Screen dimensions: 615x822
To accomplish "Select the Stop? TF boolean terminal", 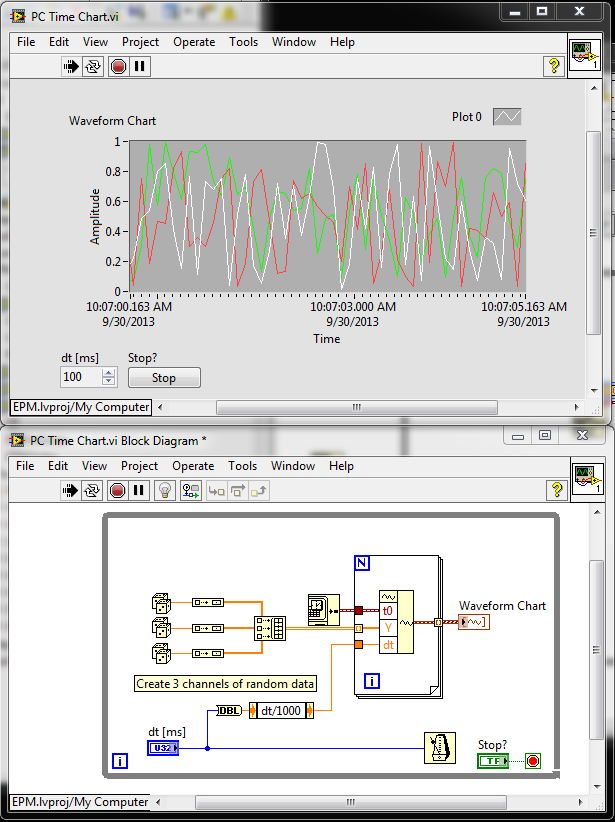I will click(x=493, y=761).
